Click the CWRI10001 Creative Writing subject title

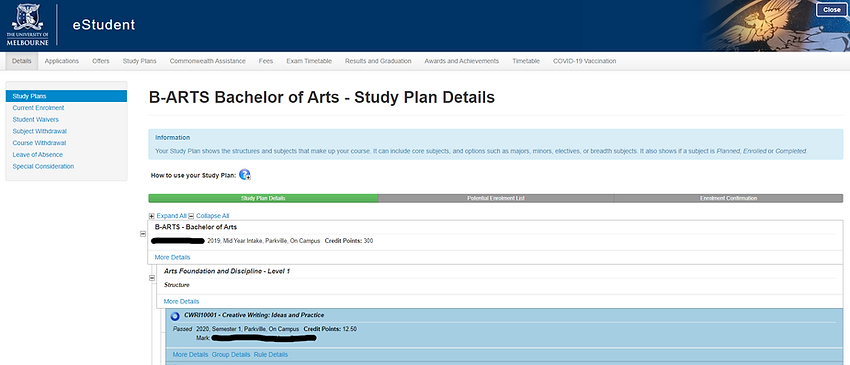254,315
